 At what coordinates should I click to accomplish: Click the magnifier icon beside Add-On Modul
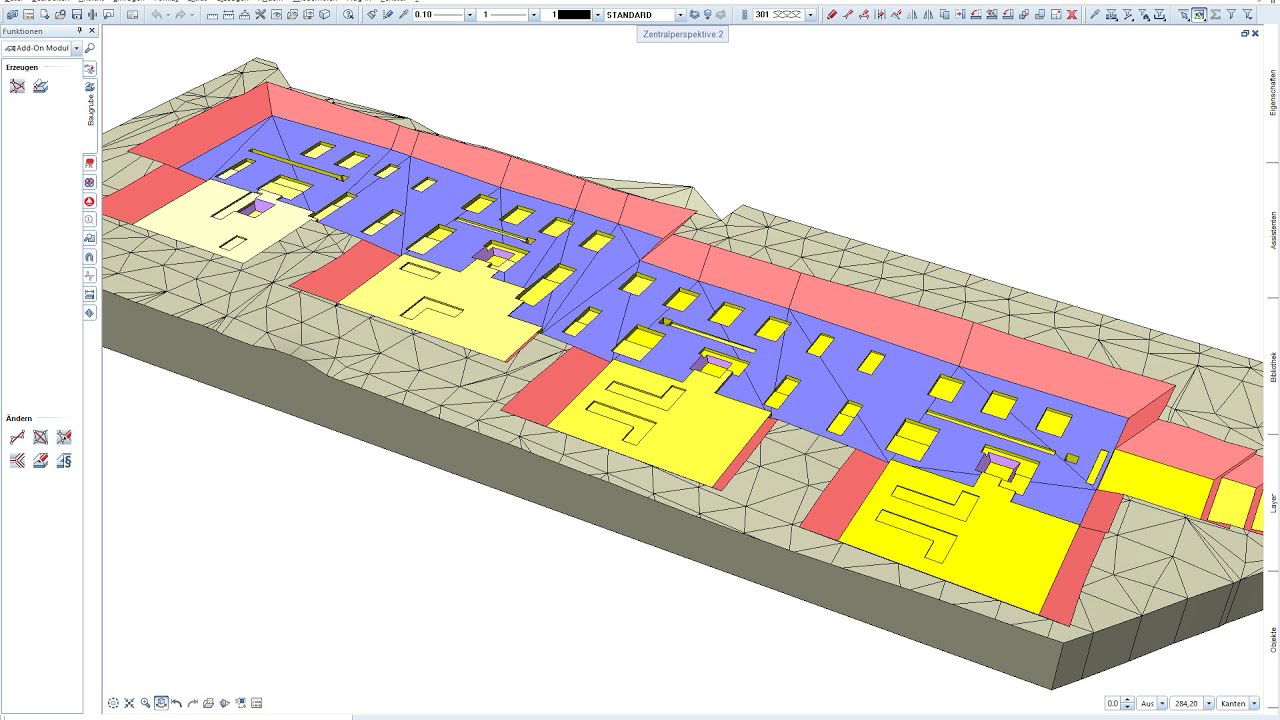pyautogui.click(x=90, y=48)
